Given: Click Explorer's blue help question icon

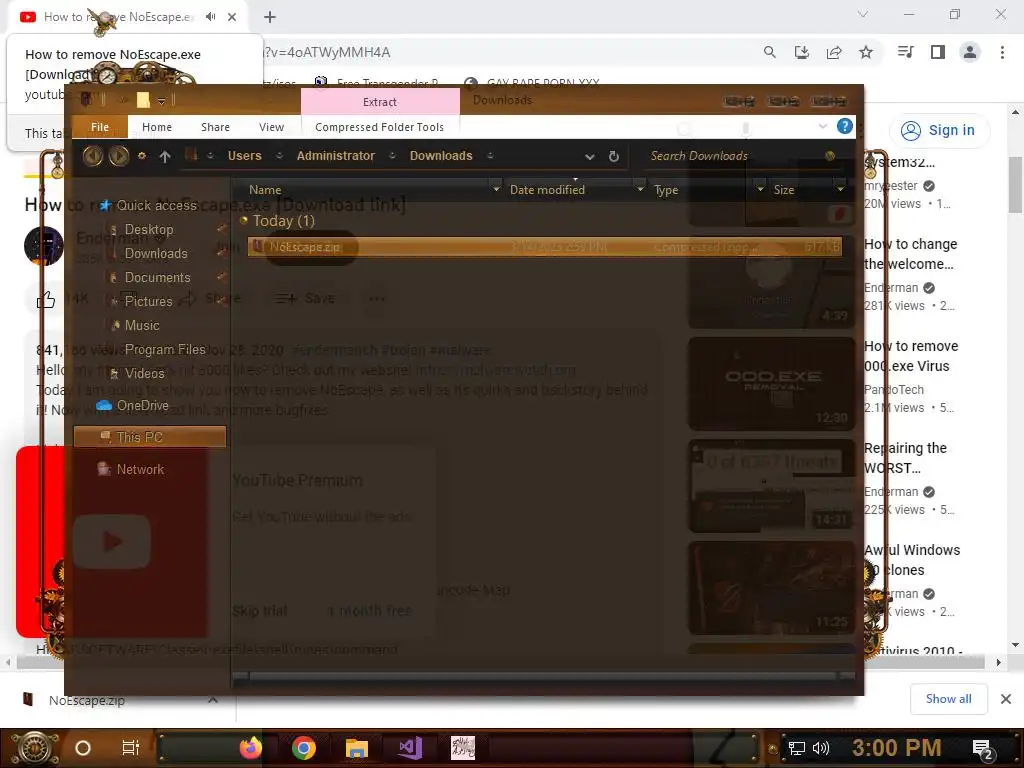Looking at the screenshot, I should click(844, 126).
